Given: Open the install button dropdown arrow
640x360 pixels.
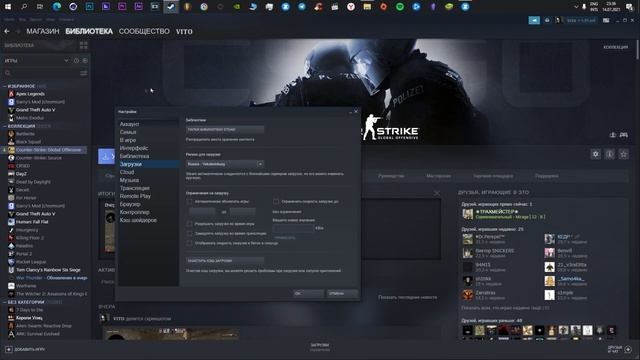Looking at the screenshot, I should coord(113,157).
